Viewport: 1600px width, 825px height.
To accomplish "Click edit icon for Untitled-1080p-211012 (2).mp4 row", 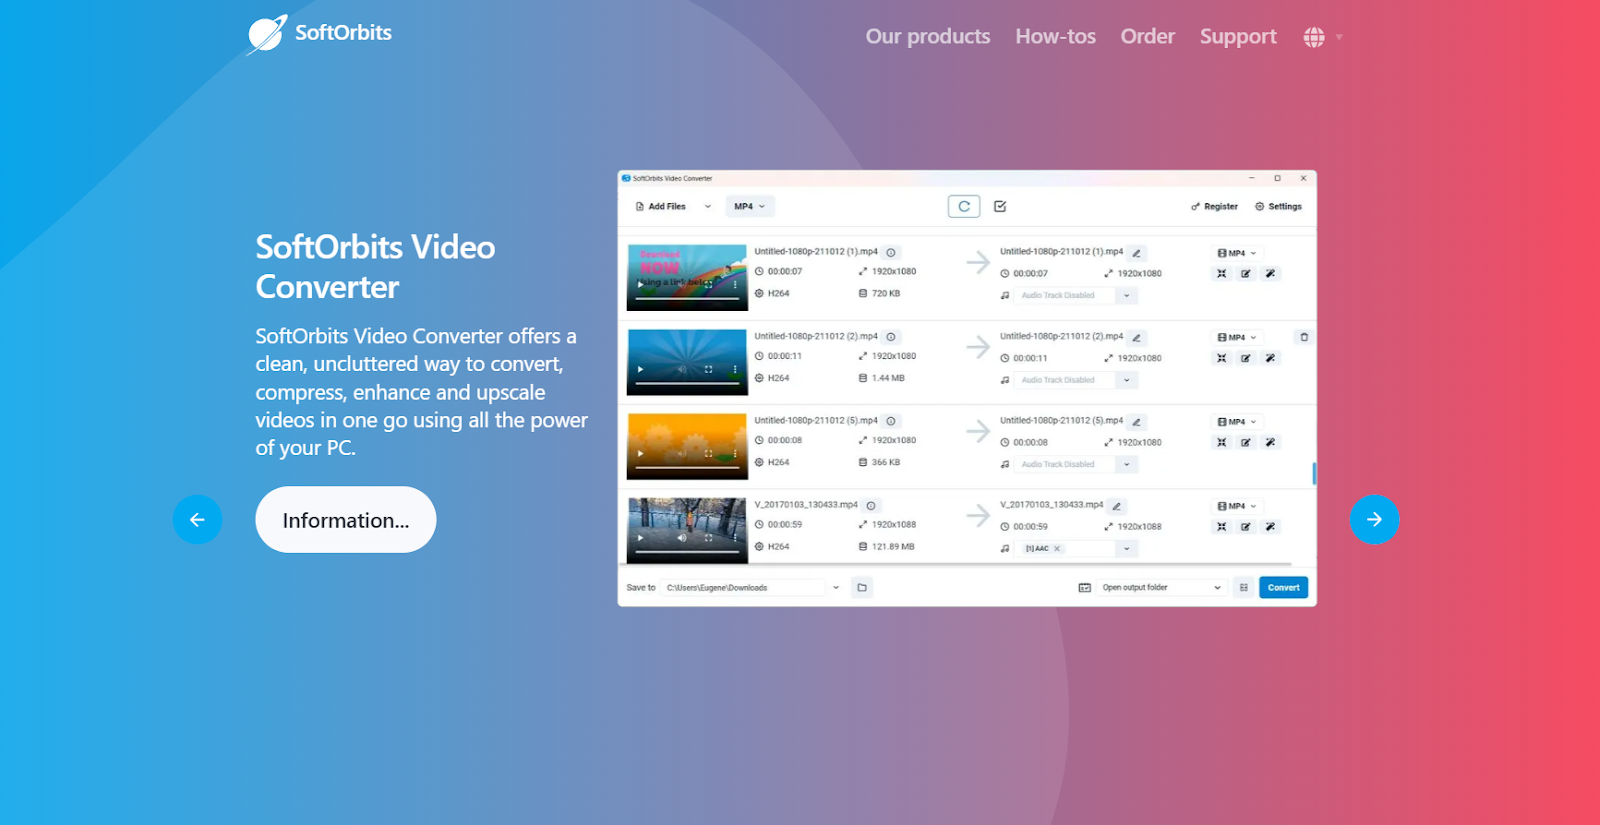I will click(x=1246, y=358).
